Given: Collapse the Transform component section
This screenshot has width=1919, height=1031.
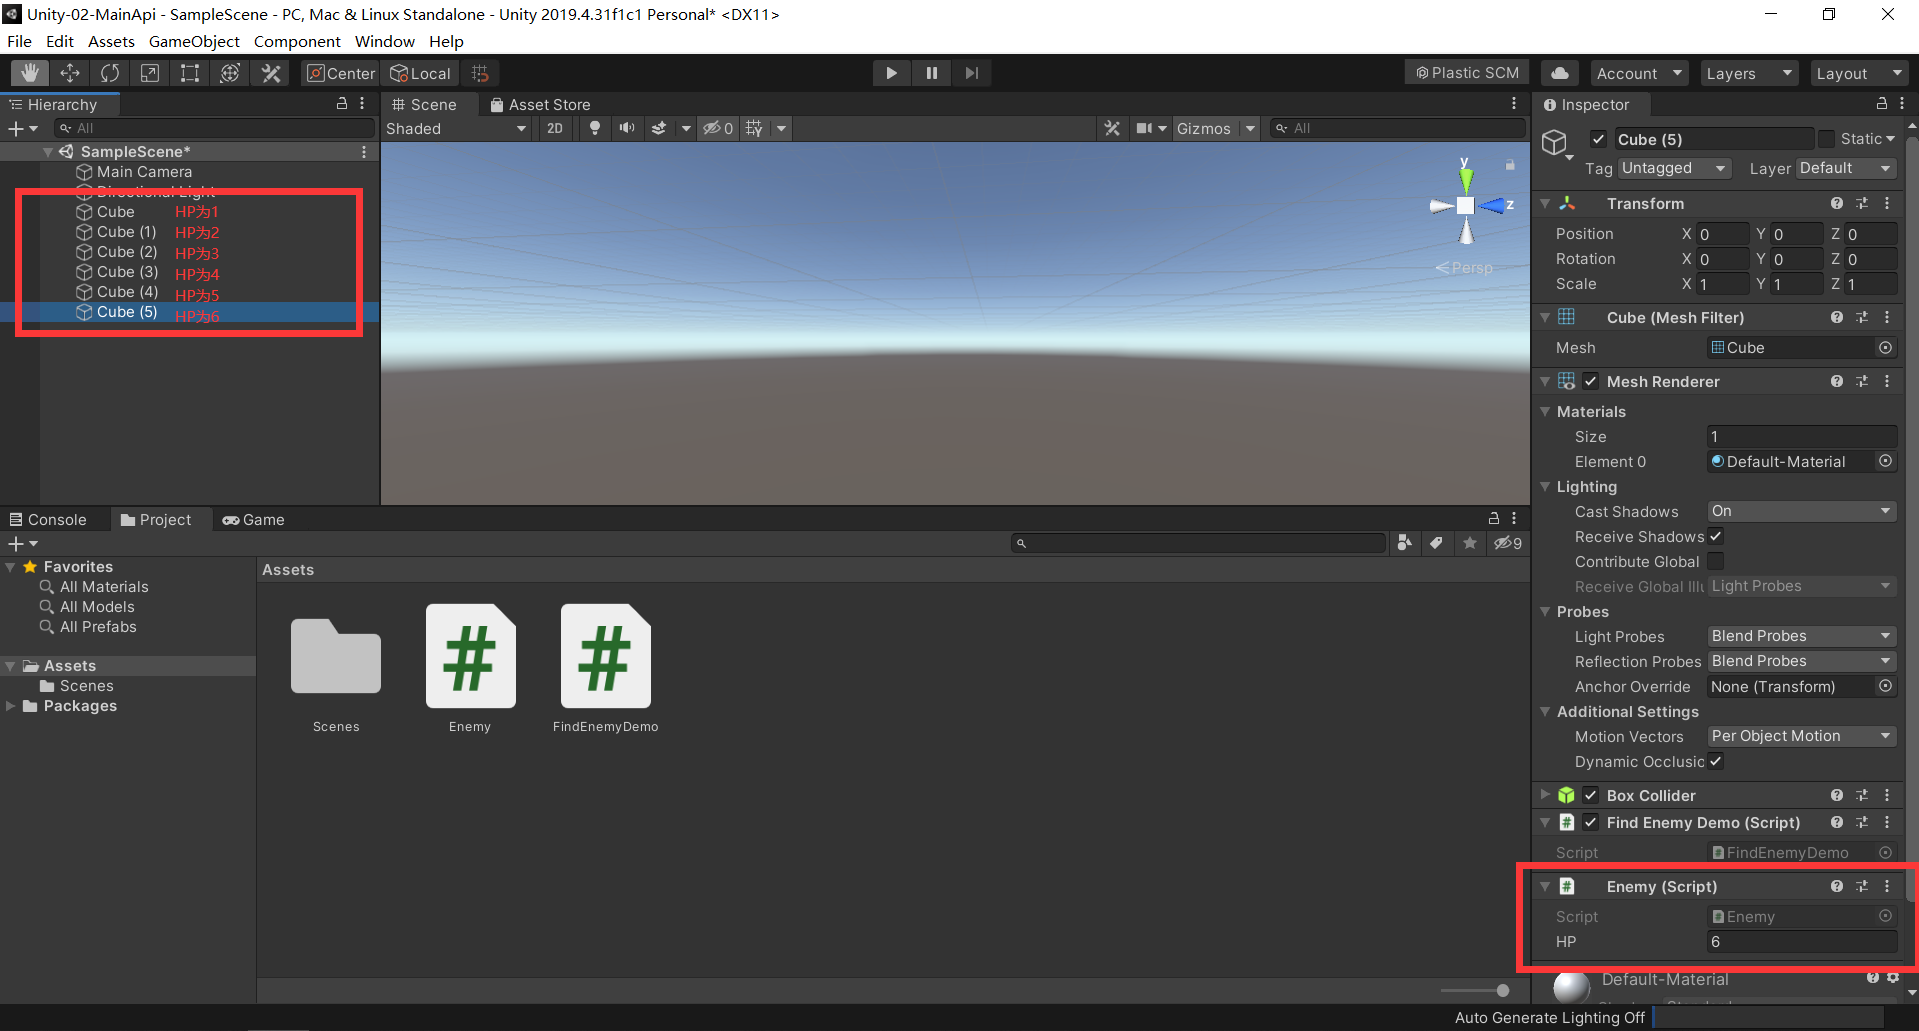Looking at the screenshot, I should coord(1545,203).
